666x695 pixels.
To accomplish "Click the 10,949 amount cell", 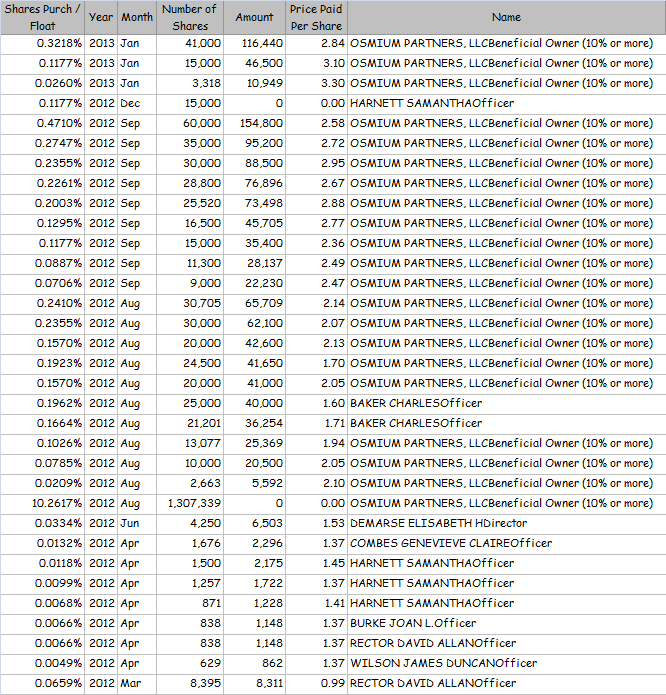I will [x=254, y=83].
